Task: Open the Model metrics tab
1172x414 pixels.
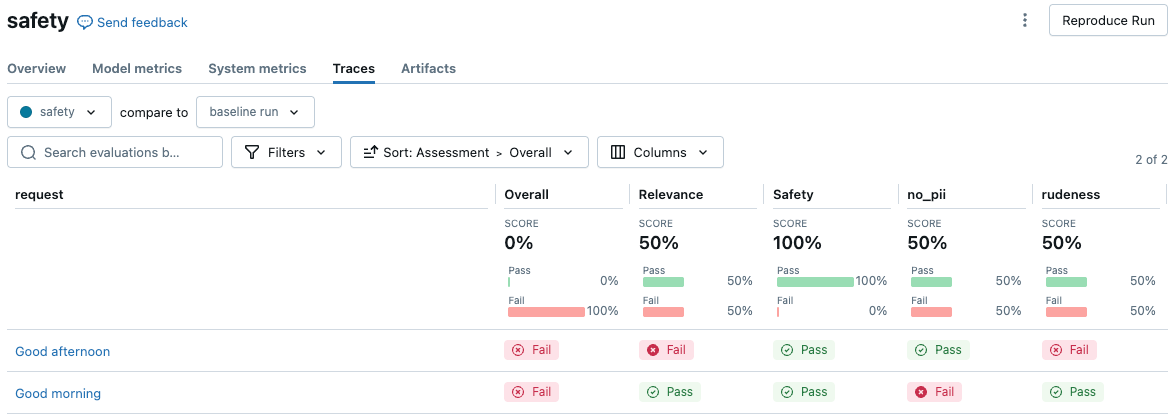Action: (137, 68)
